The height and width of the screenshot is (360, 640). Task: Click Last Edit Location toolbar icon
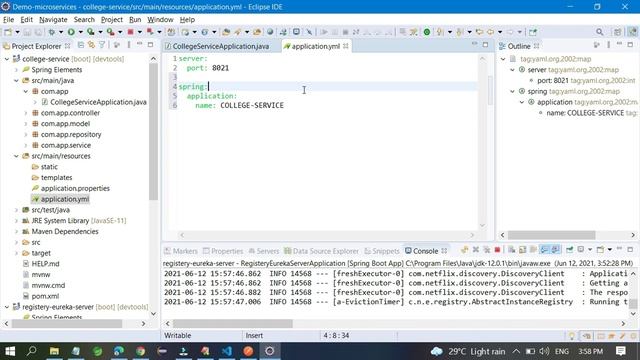point(479,32)
